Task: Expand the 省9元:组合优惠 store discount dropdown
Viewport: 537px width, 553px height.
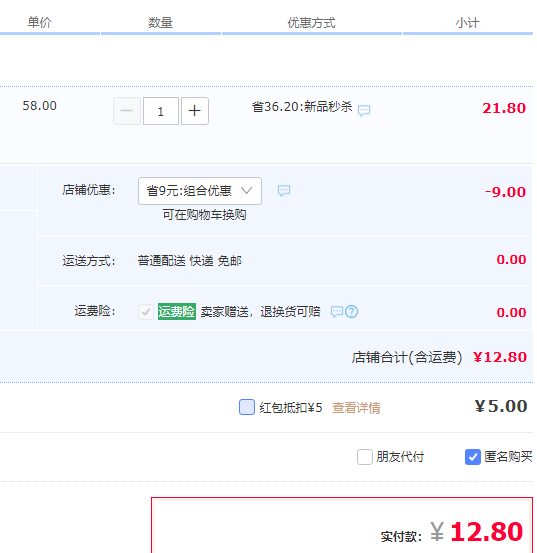Action: coord(200,191)
